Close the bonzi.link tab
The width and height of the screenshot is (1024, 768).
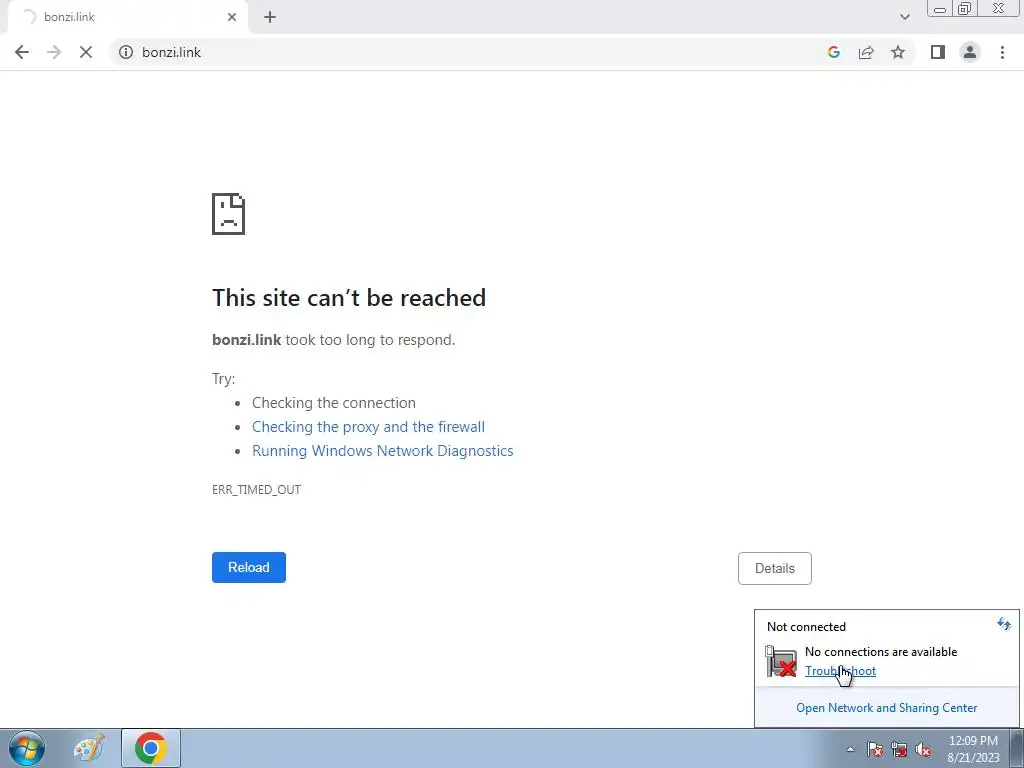232,17
